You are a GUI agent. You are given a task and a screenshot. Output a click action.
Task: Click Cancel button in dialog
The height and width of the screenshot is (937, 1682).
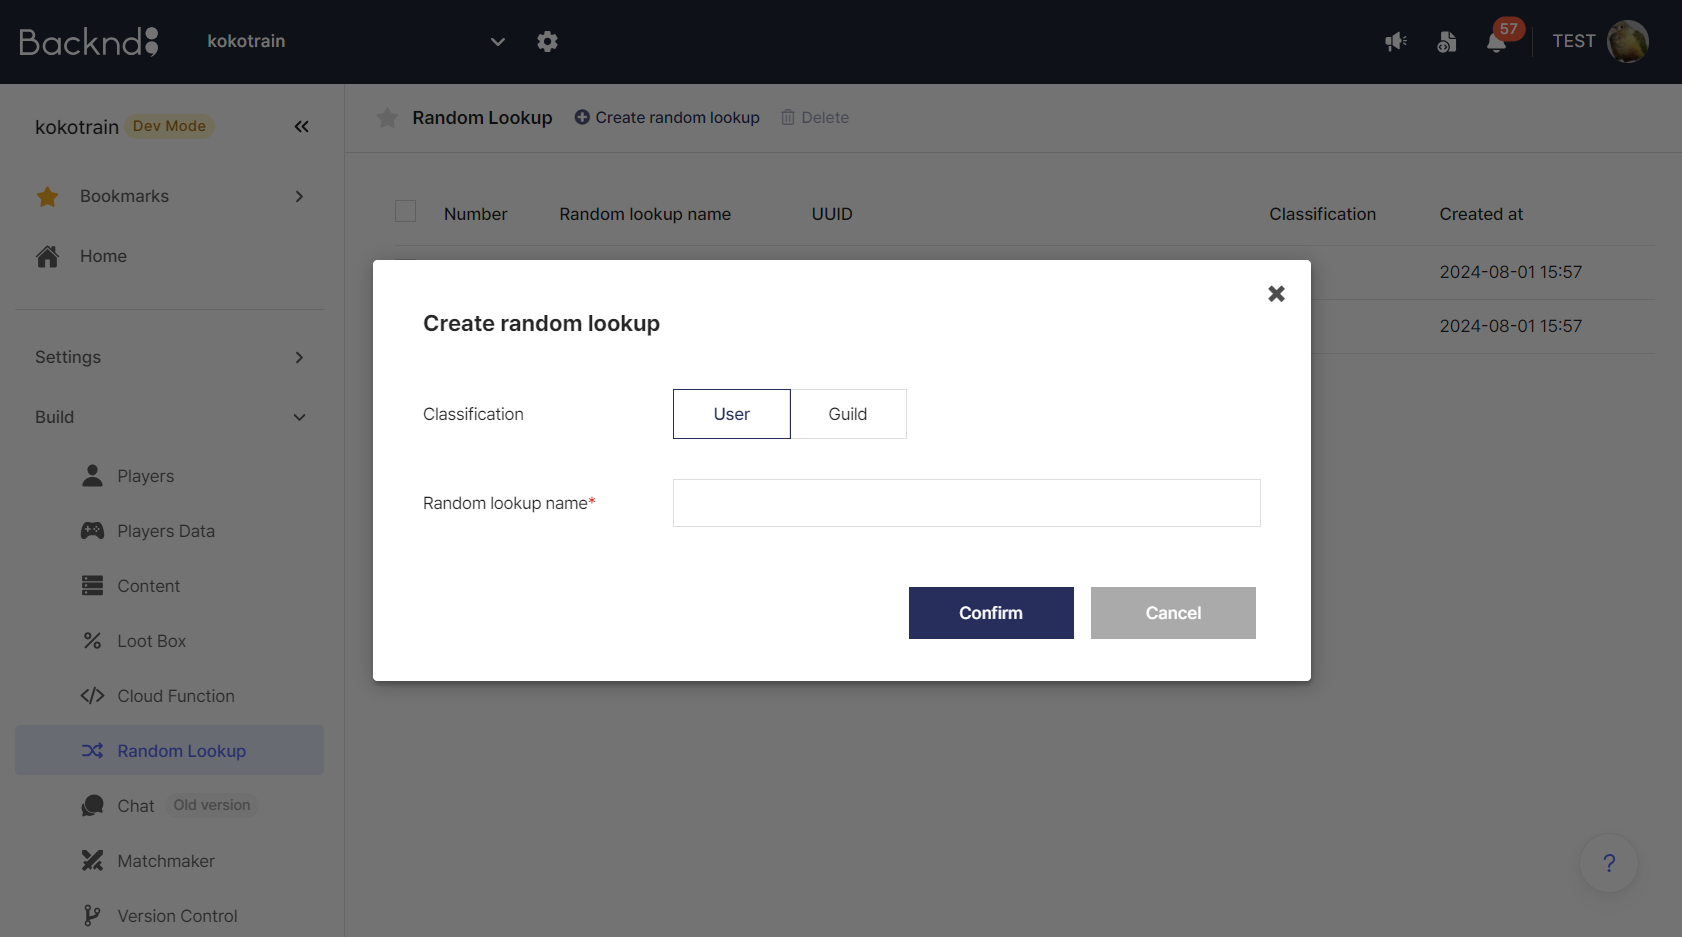[1173, 613]
